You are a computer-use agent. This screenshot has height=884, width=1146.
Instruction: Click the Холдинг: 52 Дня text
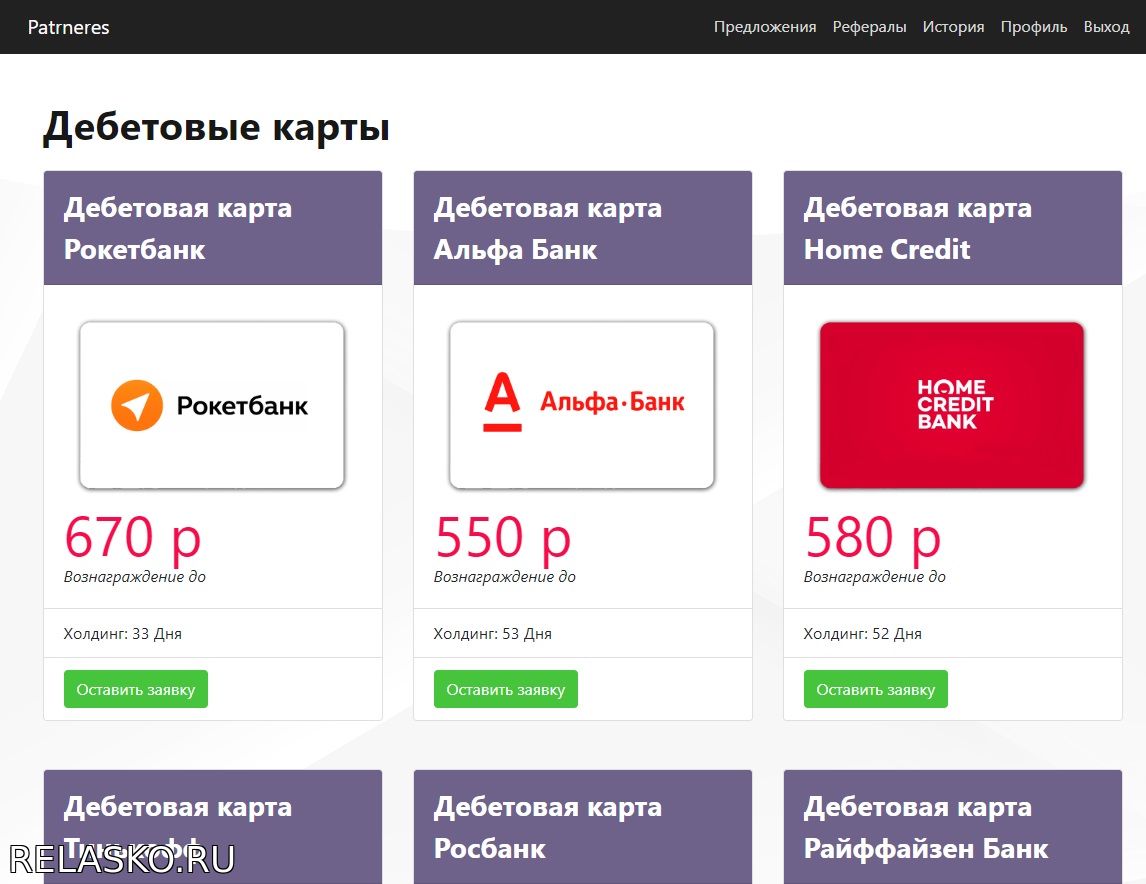coord(863,634)
